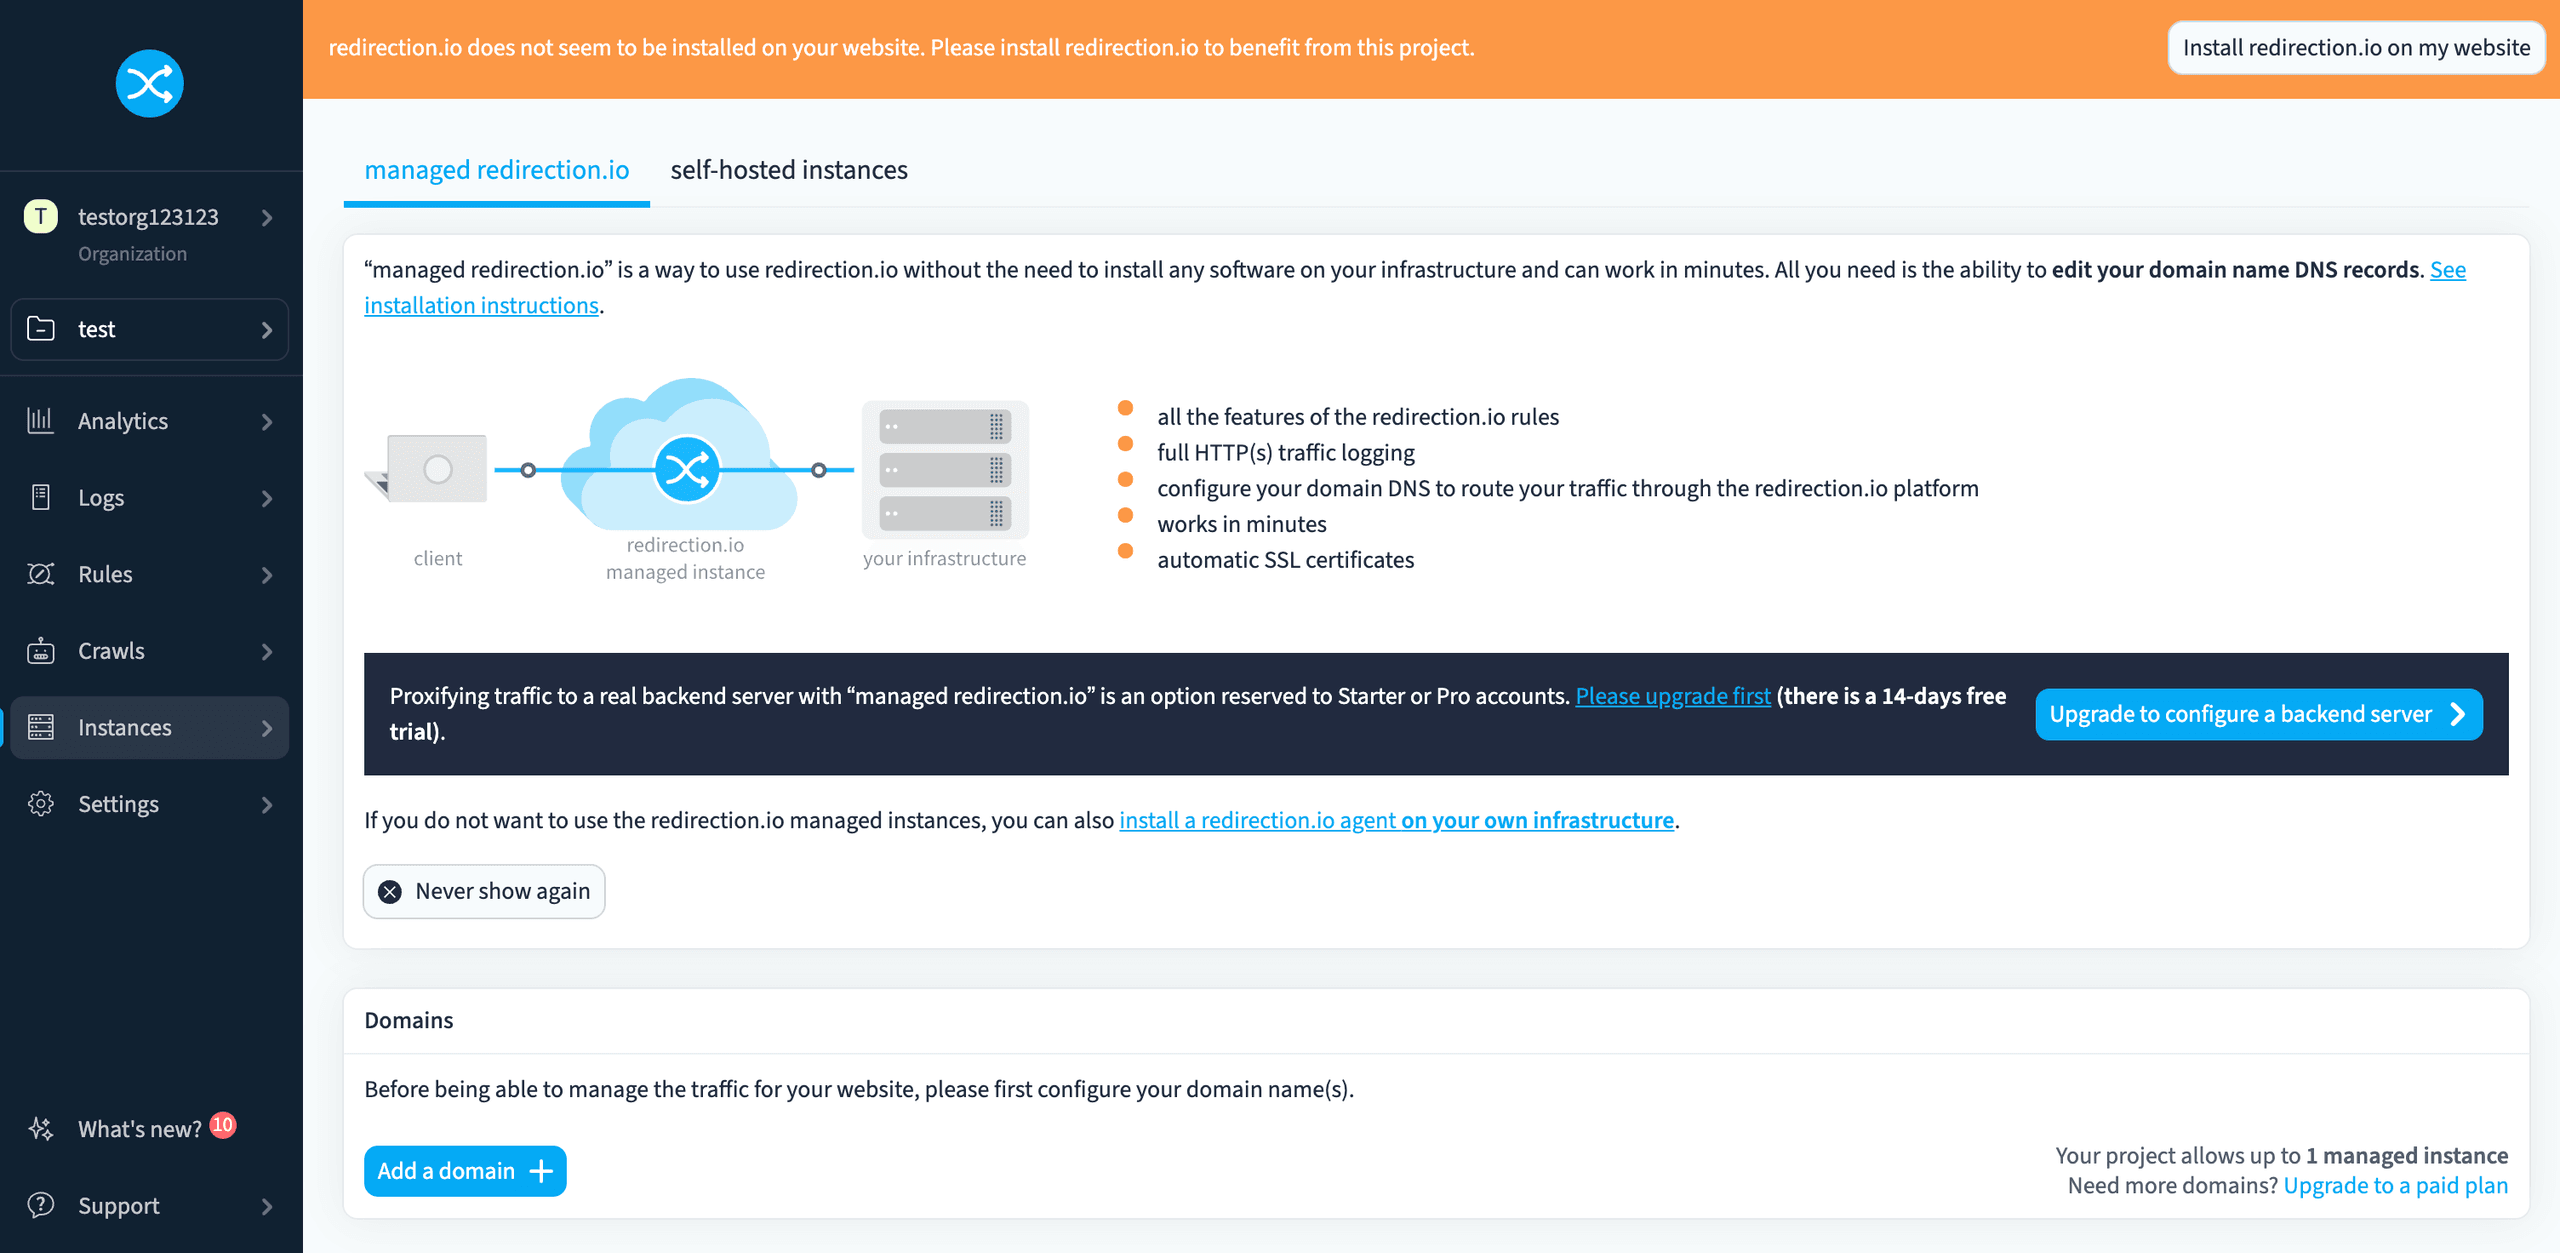The height and width of the screenshot is (1253, 2560).
Task: Click the Support question mark icon
Action: [41, 1205]
